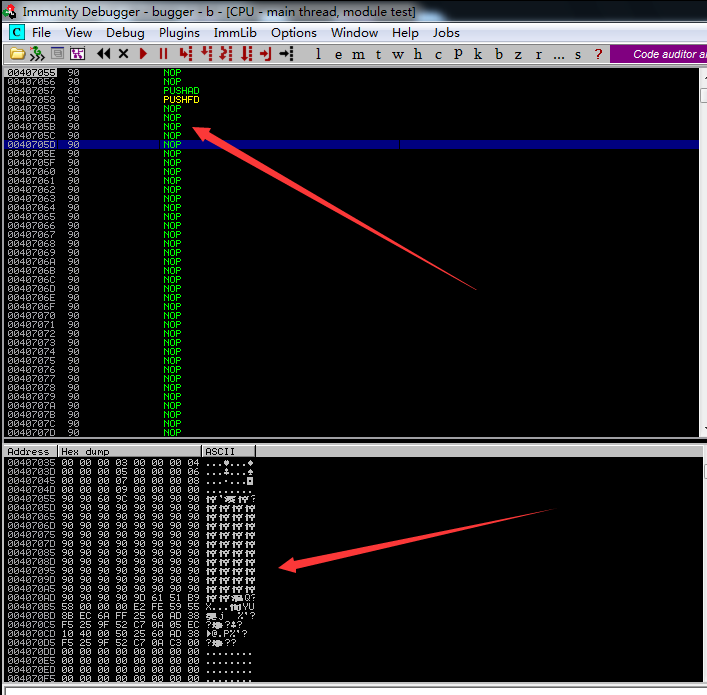This screenshot has height=695, width=707.
Task: Open the Debug menu
Action: [125, 32]
